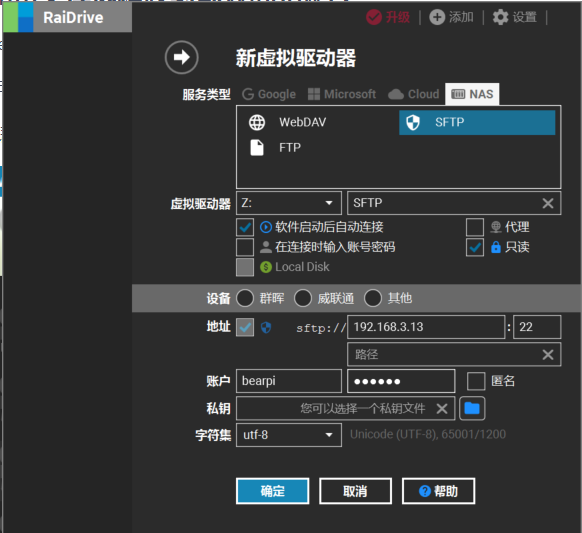
Task: Switch to the Google service tab
Action: tap(269, 94)
